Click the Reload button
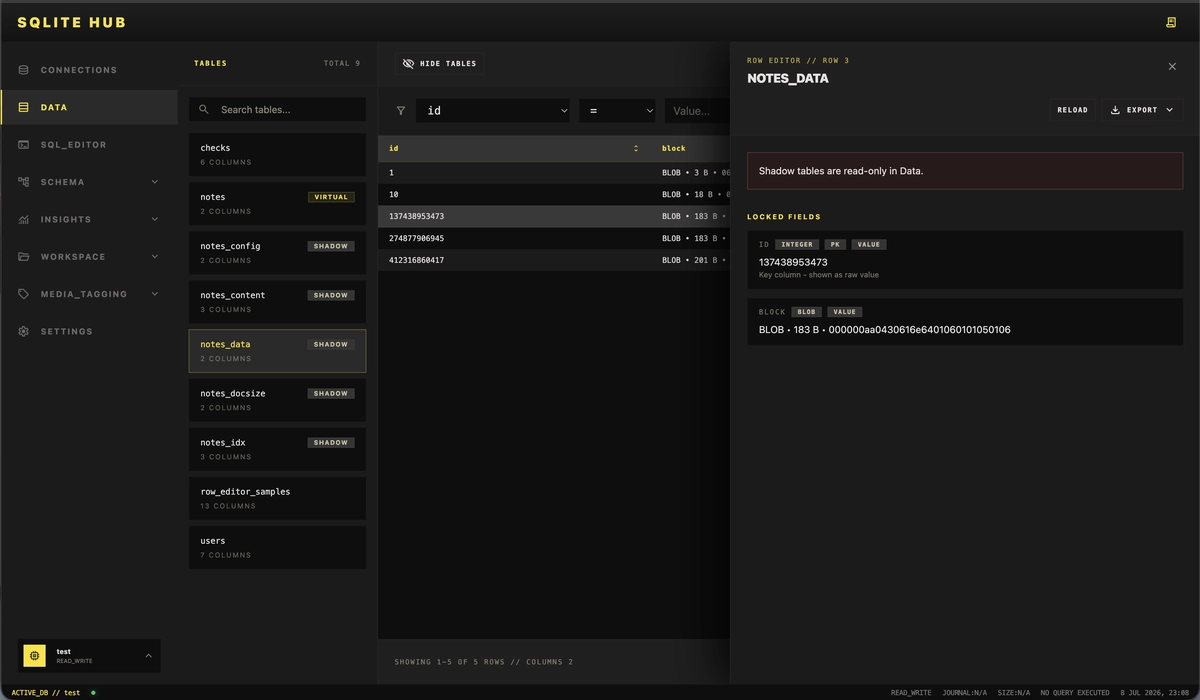 coord(1072,110)
